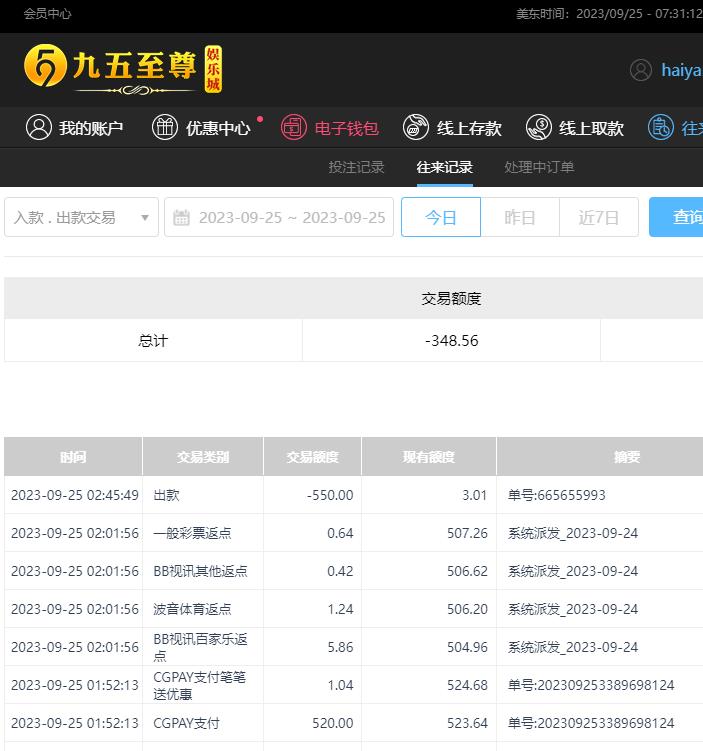Image resolution: width=703 pixels, height=751 pixels.
Task: Switch to the 处理中订单 tab
Action: click(539, 167)
